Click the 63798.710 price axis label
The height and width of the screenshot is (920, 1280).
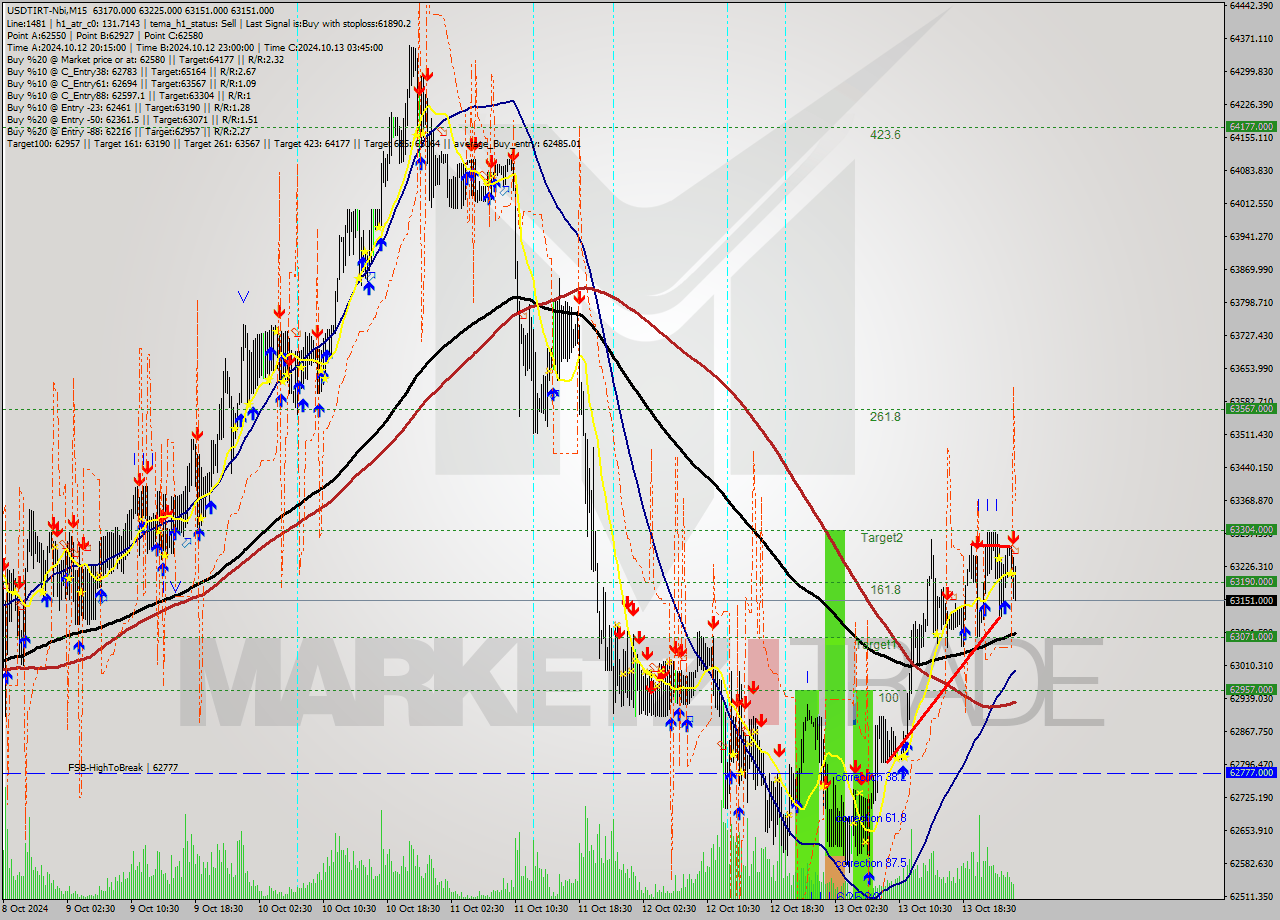[x=1250, y=303]
